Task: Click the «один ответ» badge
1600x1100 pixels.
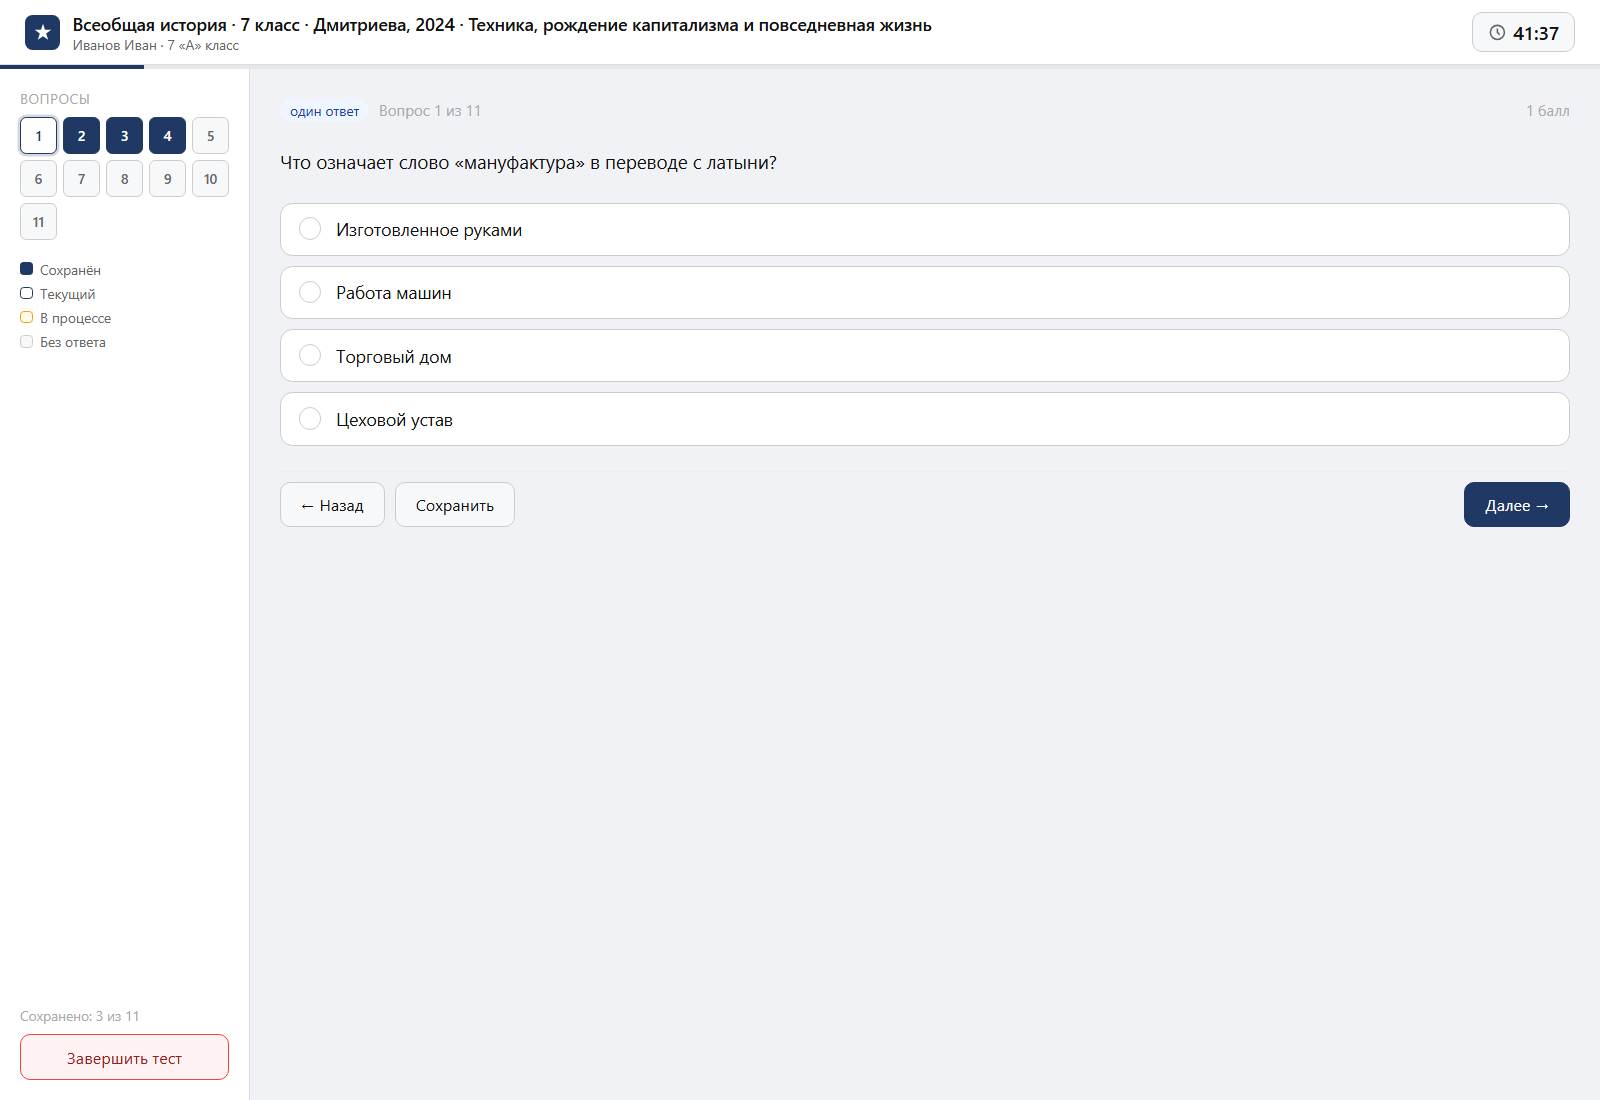Action: (324, 111)
